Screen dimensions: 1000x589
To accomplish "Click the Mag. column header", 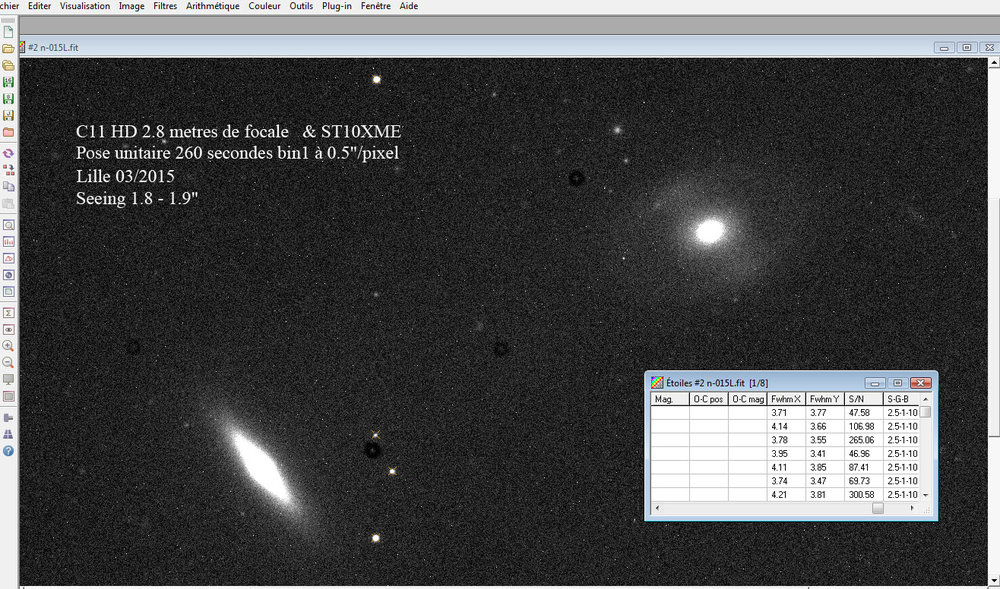I will (x=670, y=399).
